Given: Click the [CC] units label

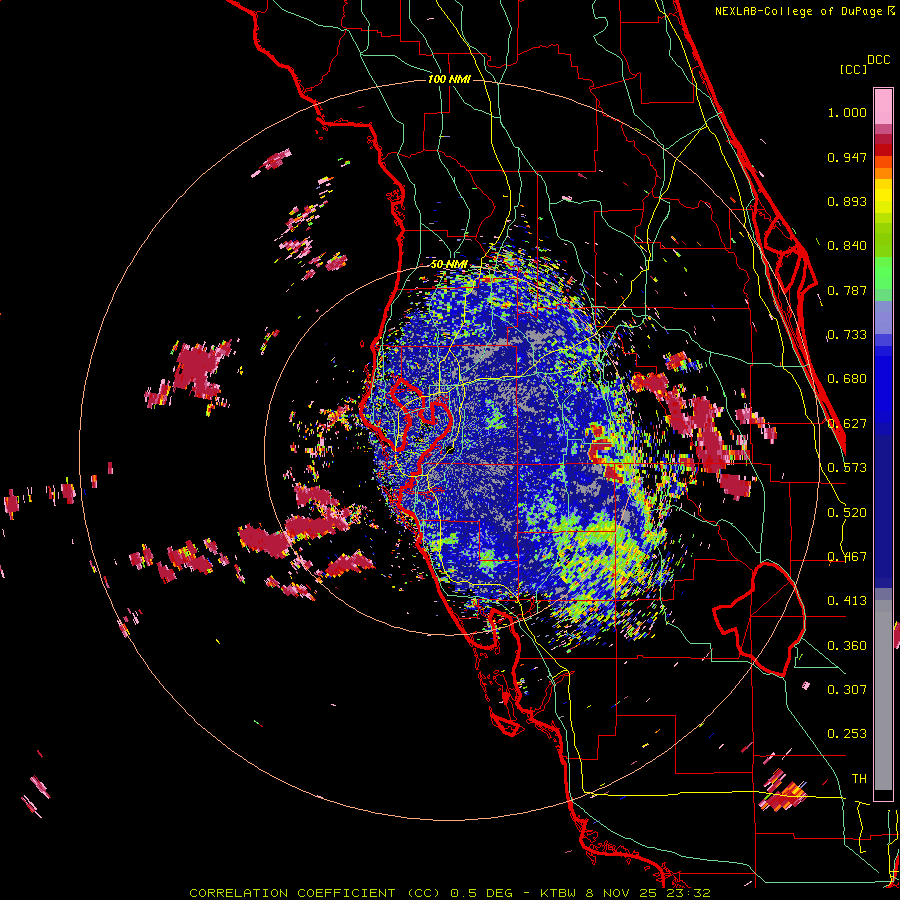Looking at the screenshot, I should pyautogui.click(x=853, y=69).
